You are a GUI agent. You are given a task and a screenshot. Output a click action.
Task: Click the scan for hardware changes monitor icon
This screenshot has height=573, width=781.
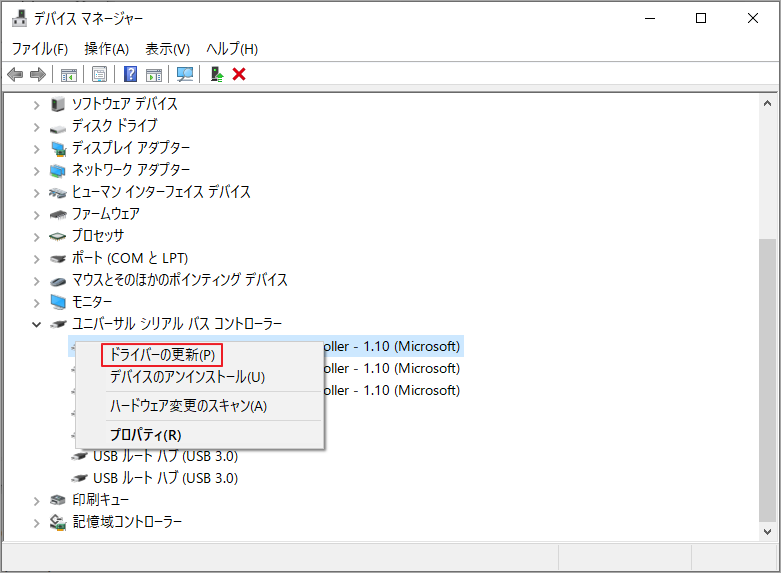pyautogui.click(x=185, y=75)
